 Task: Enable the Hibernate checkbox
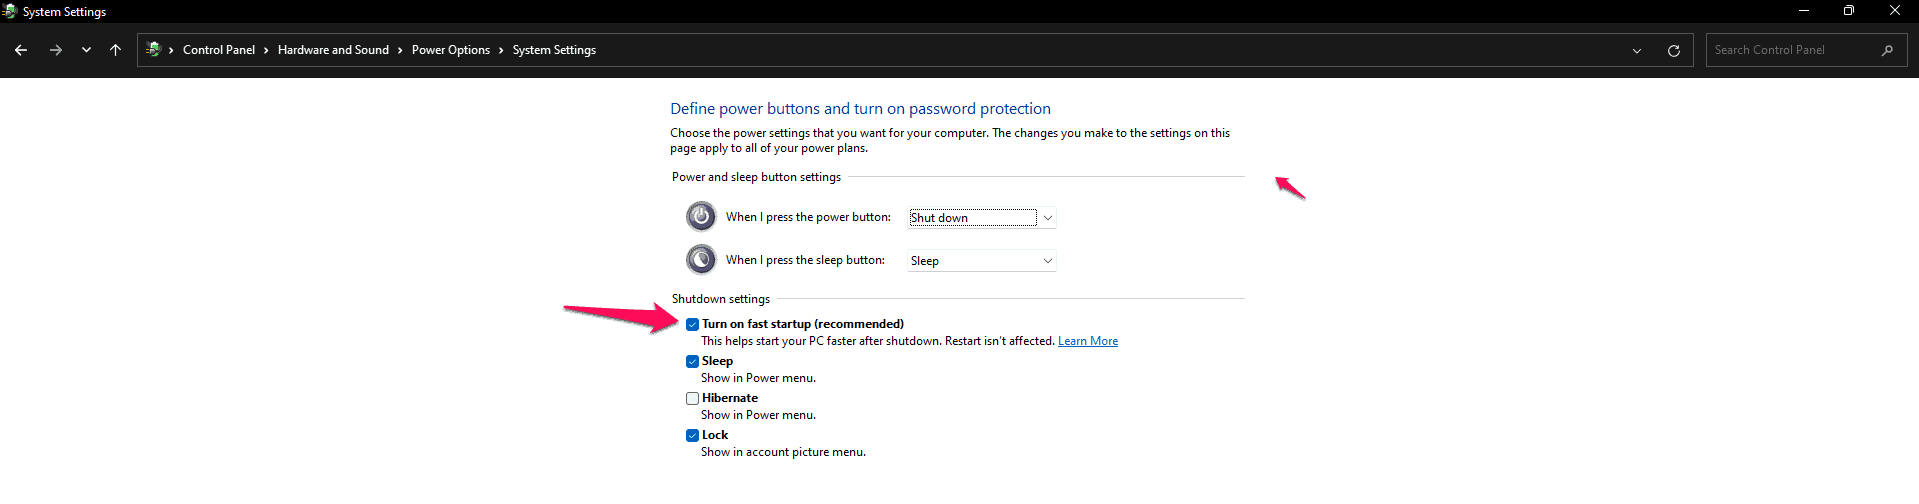tap(692, 398)
